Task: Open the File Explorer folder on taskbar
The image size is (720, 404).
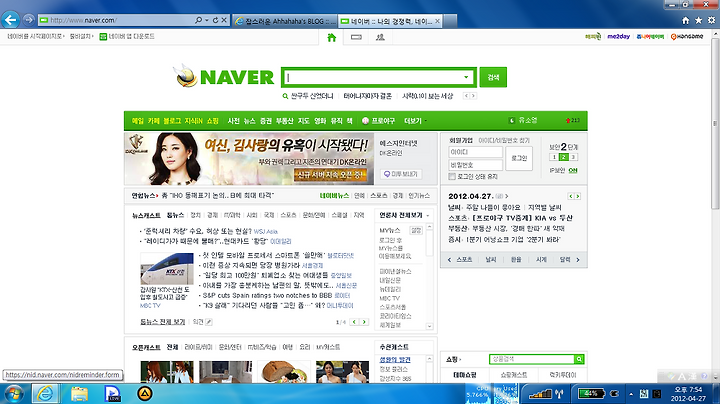Action: pyautogui.click(x=79, y=393)
